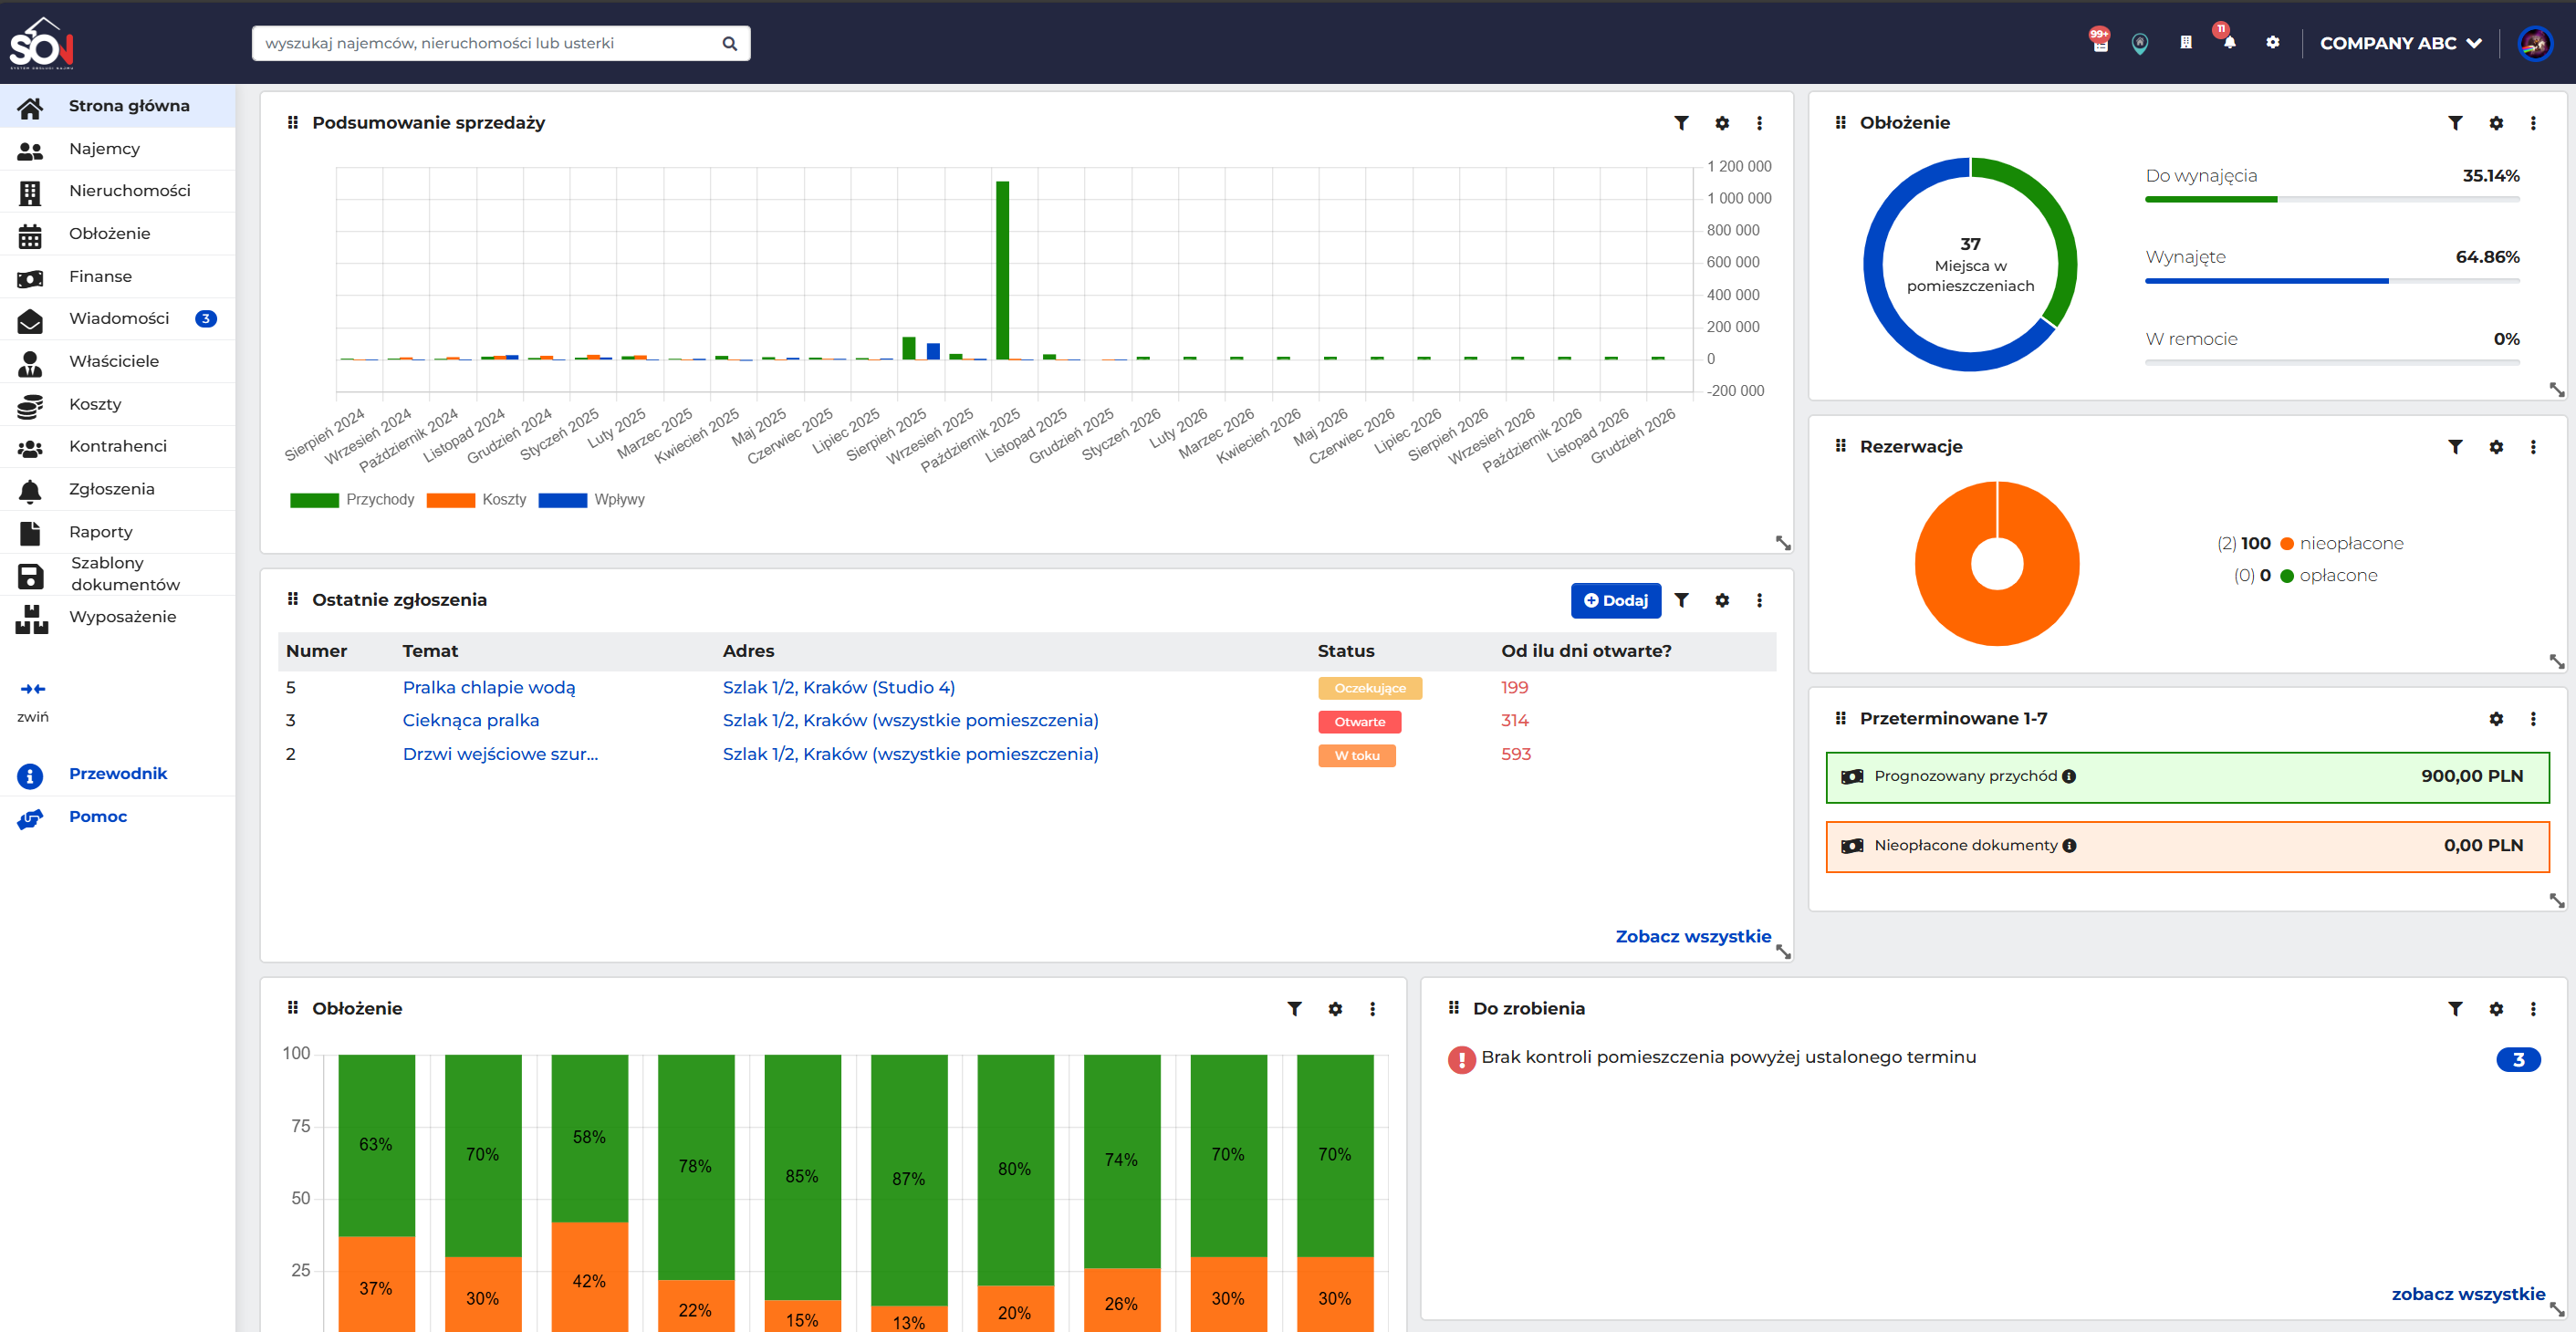The width and height of the screenshot is (2576, 1332).
Task: Click info icon beside Prognozowany przychód
Action: coord(2068,777)
